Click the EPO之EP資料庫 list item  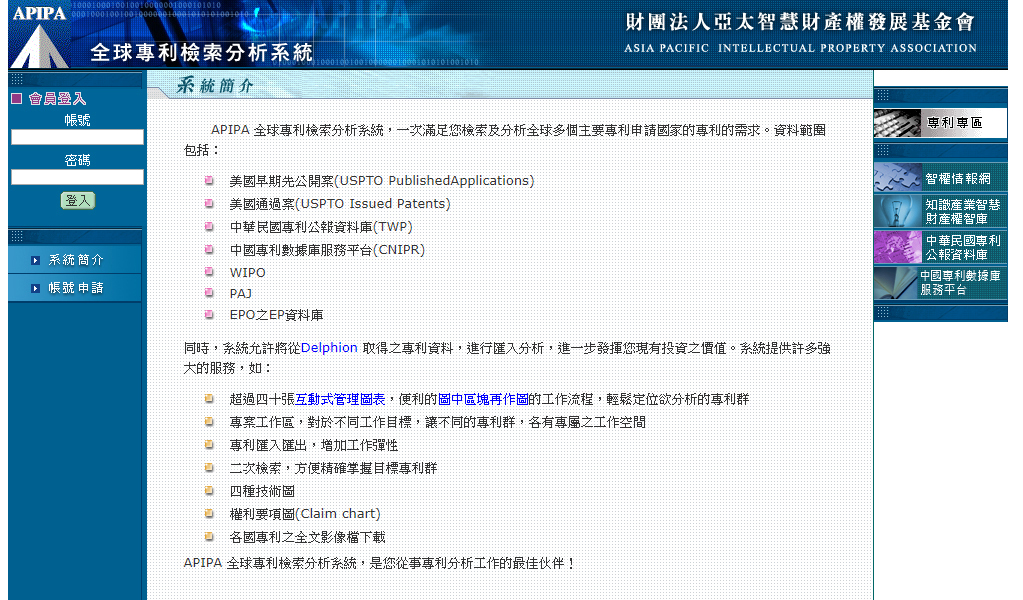coord(276,315)
